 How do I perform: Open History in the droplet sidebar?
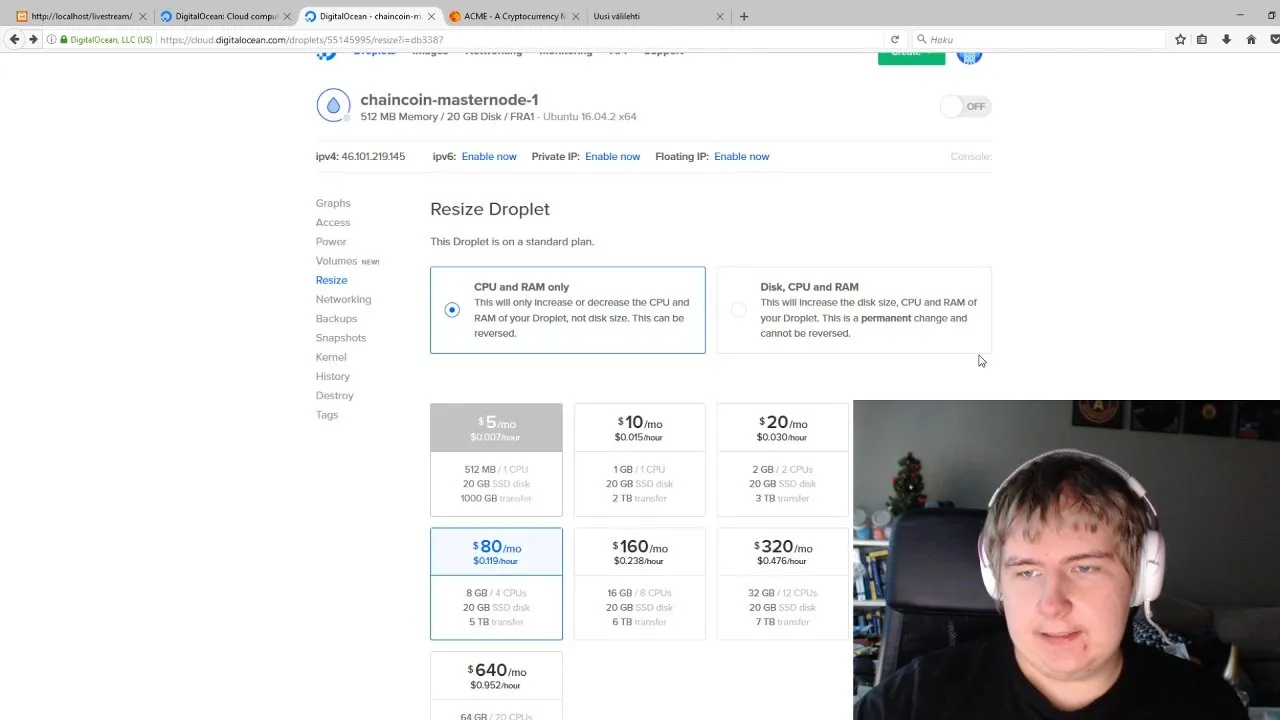333,376
